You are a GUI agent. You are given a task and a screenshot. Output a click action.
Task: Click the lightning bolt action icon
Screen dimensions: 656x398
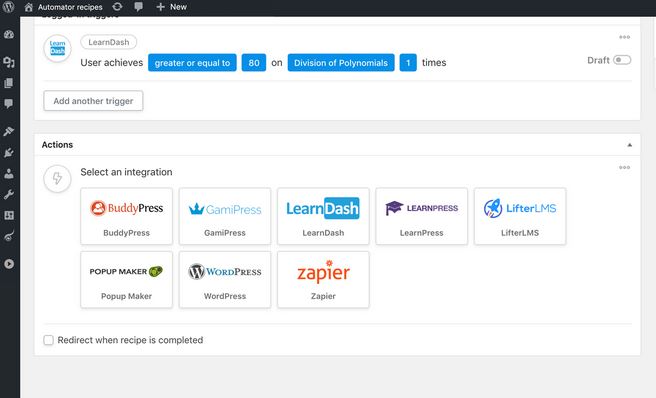pos(57,179)
